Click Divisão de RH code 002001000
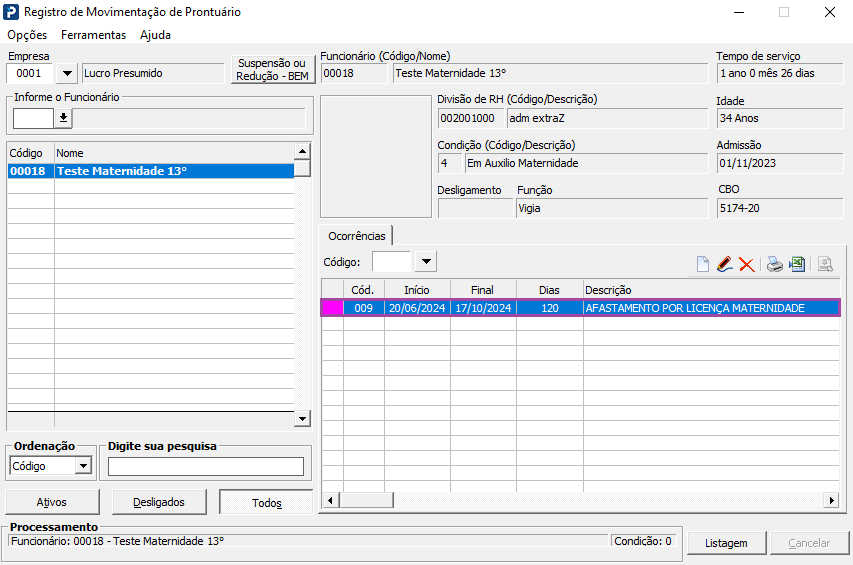 click(x=471, y=118)
